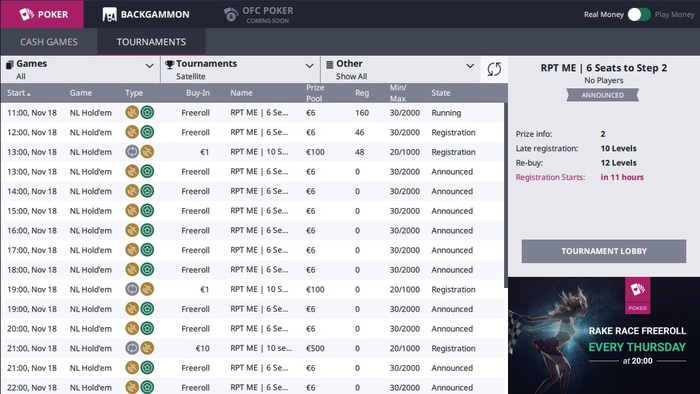The height and width of the screenshot is (394, 700).
Task: Click the gold type icon on 12:00 row
Action: (132, 132)
